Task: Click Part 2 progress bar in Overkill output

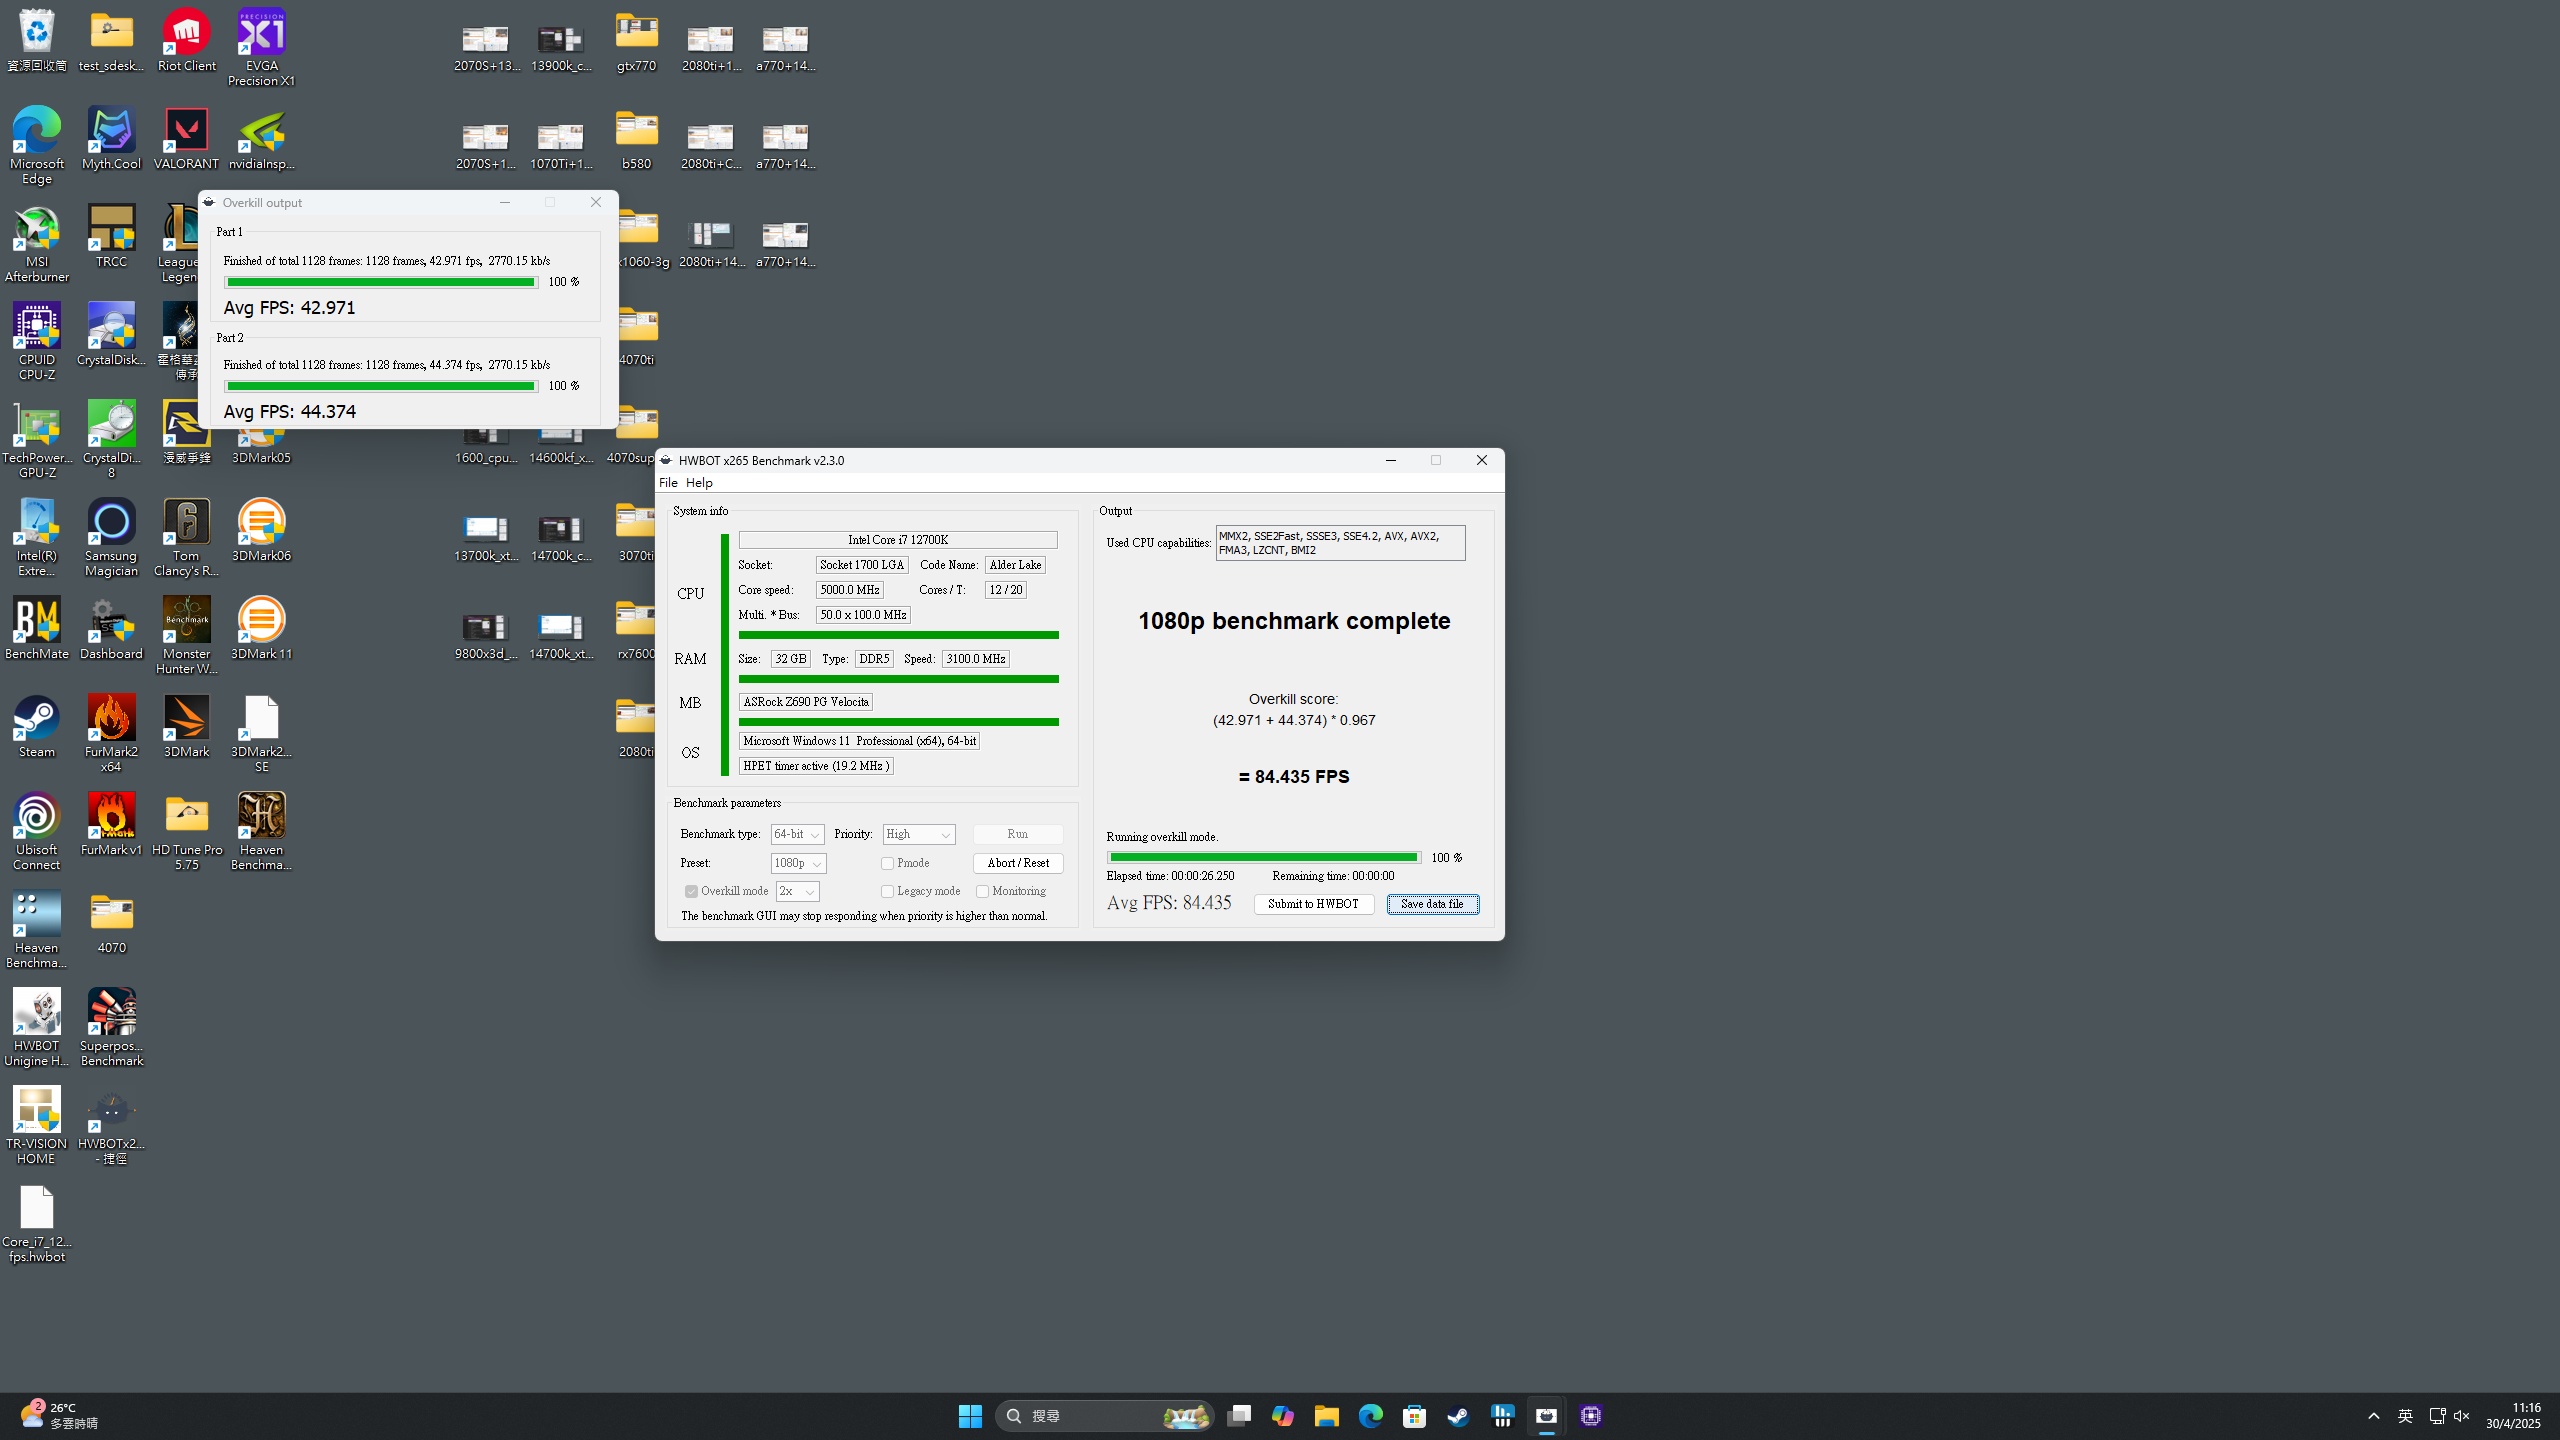Action: point(381,386)
